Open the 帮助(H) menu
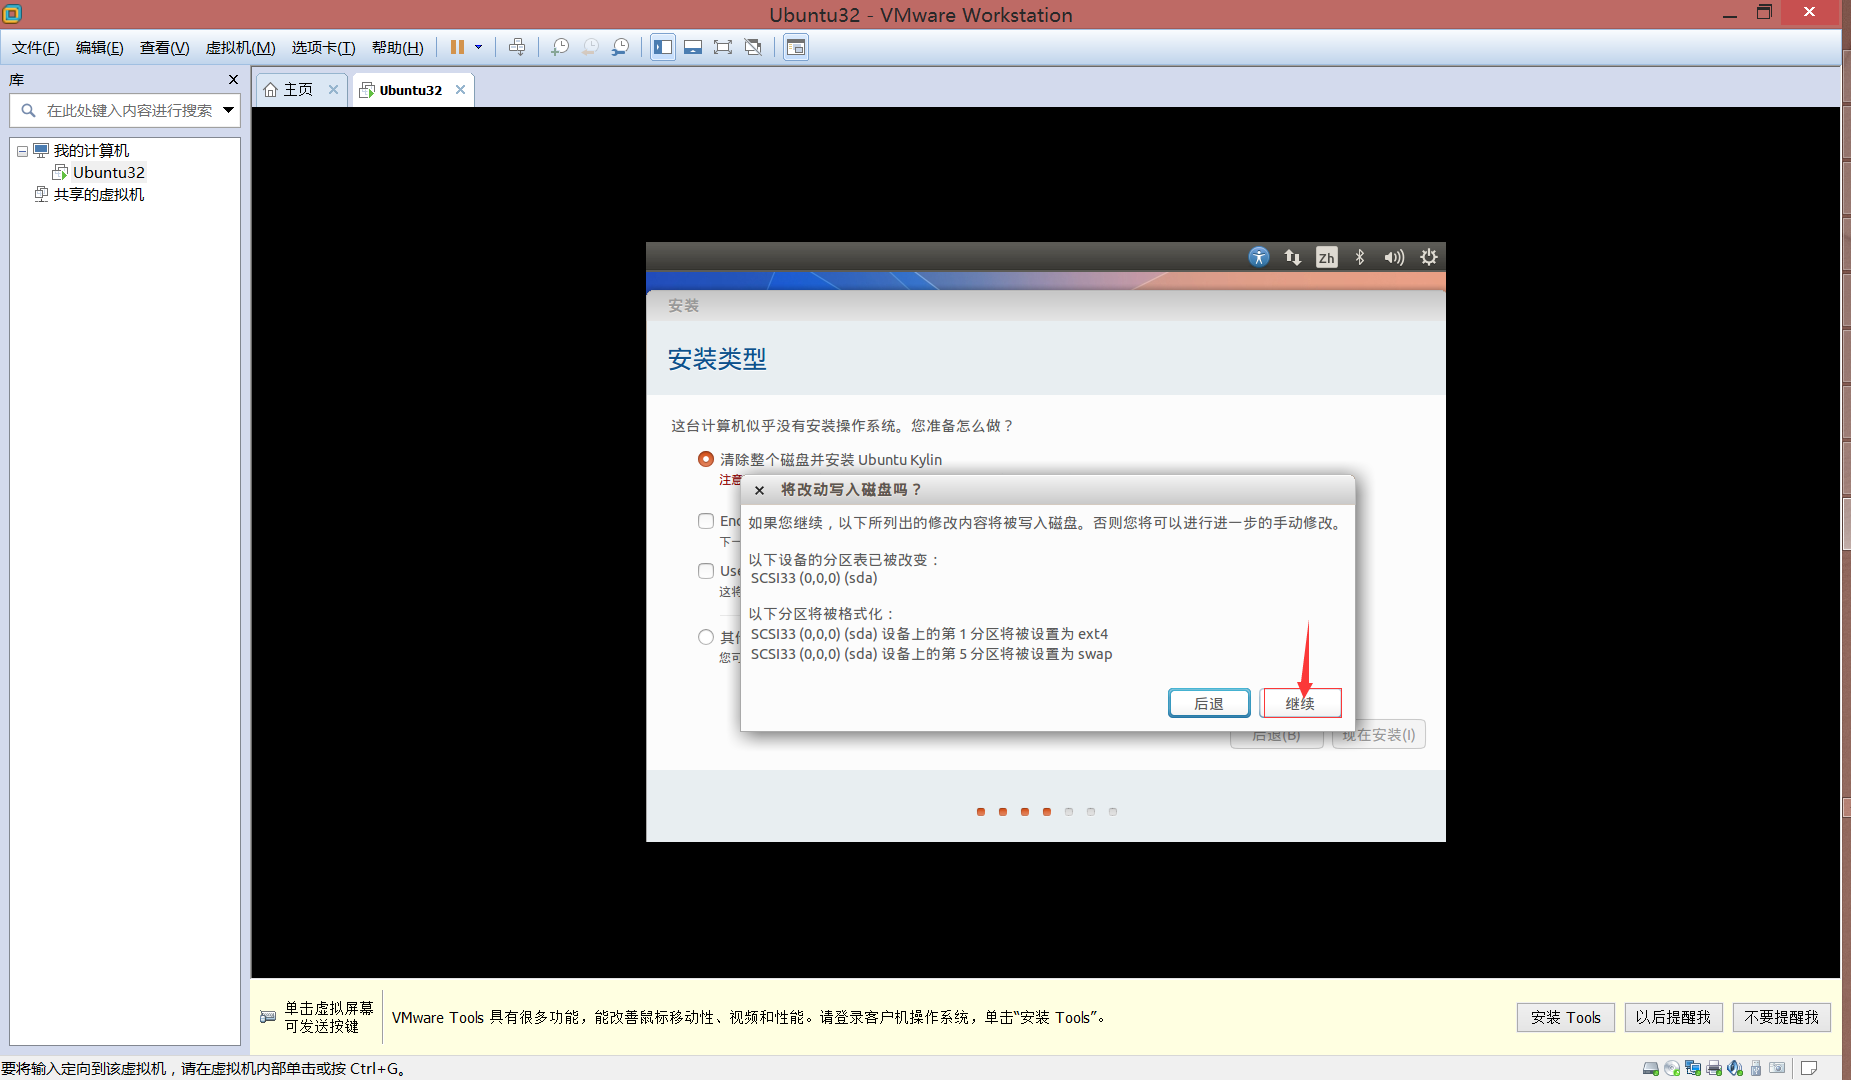 click(x=397, y=48)
